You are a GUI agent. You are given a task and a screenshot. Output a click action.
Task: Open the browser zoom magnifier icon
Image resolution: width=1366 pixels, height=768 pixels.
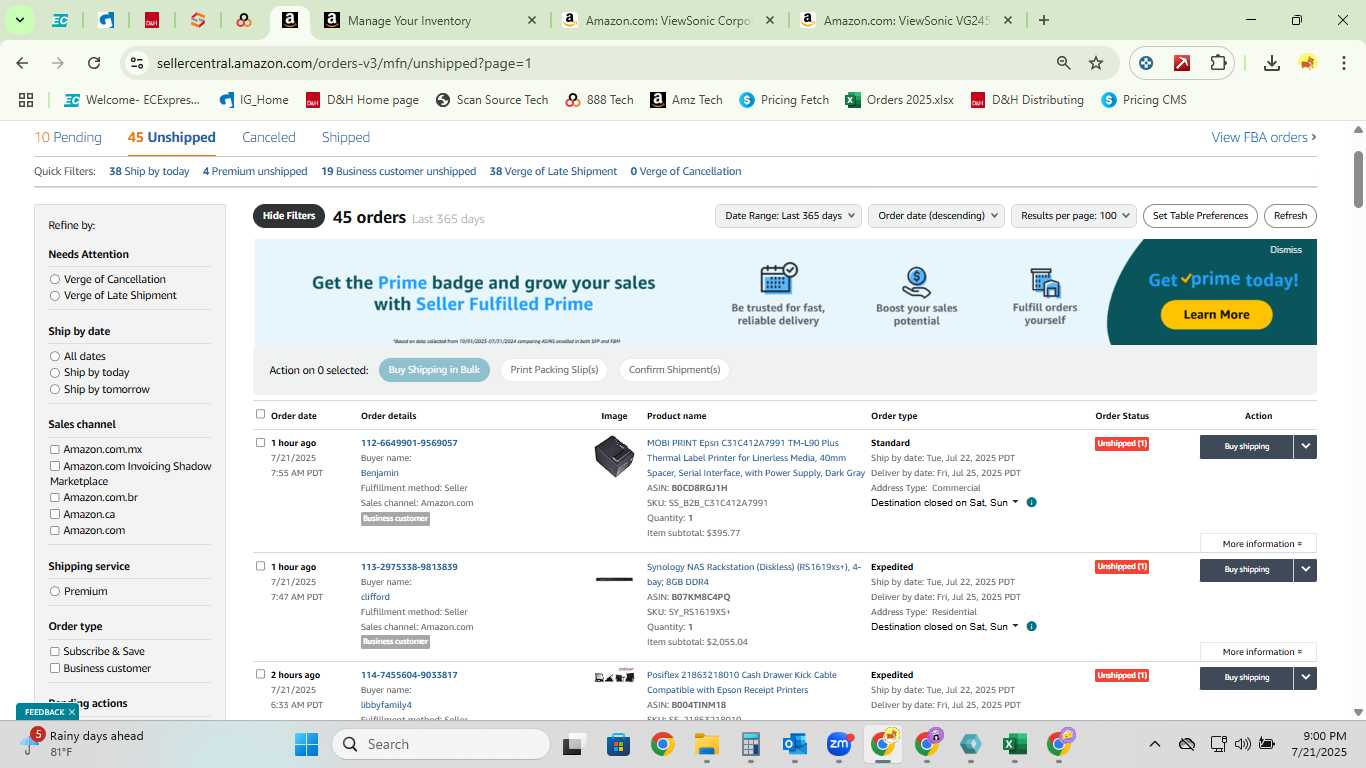coord(1064,63)
